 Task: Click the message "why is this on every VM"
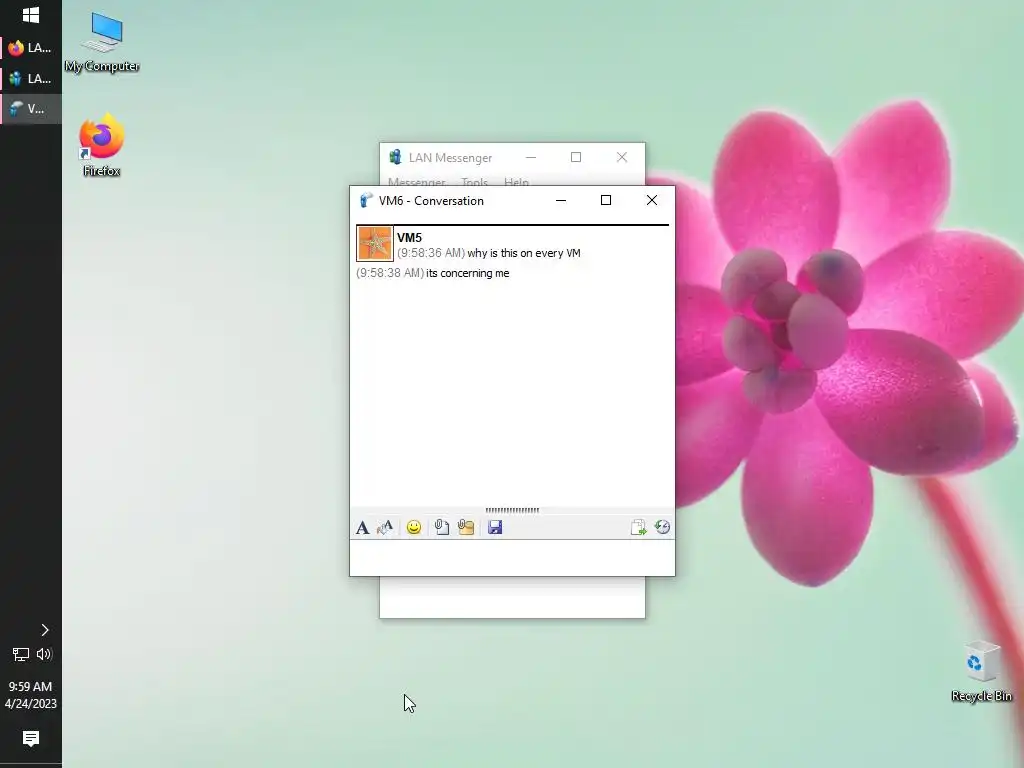(524, 253)
